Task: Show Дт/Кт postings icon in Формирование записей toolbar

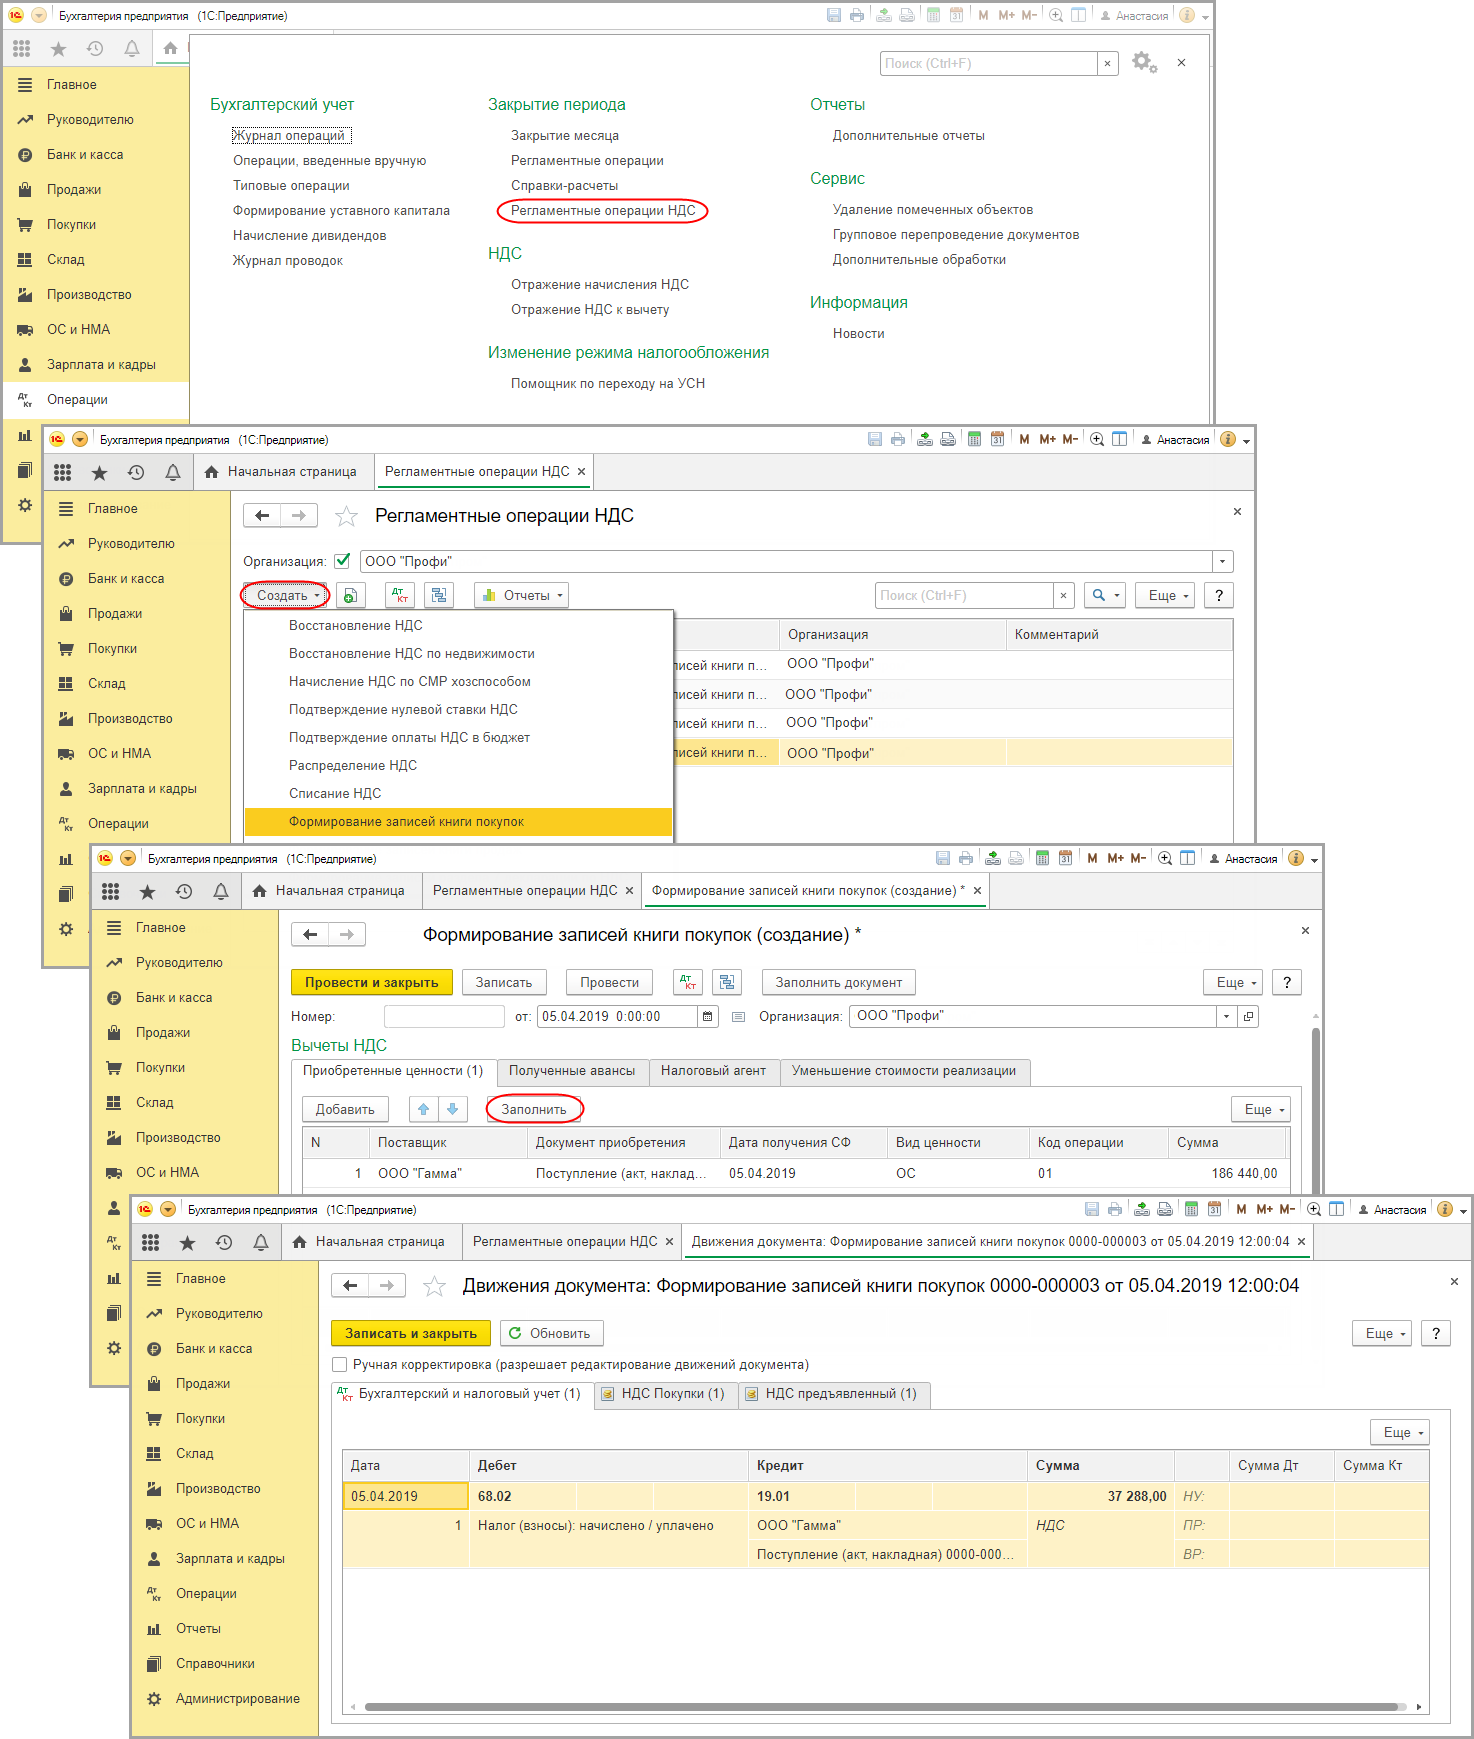Action: (688, 982)
